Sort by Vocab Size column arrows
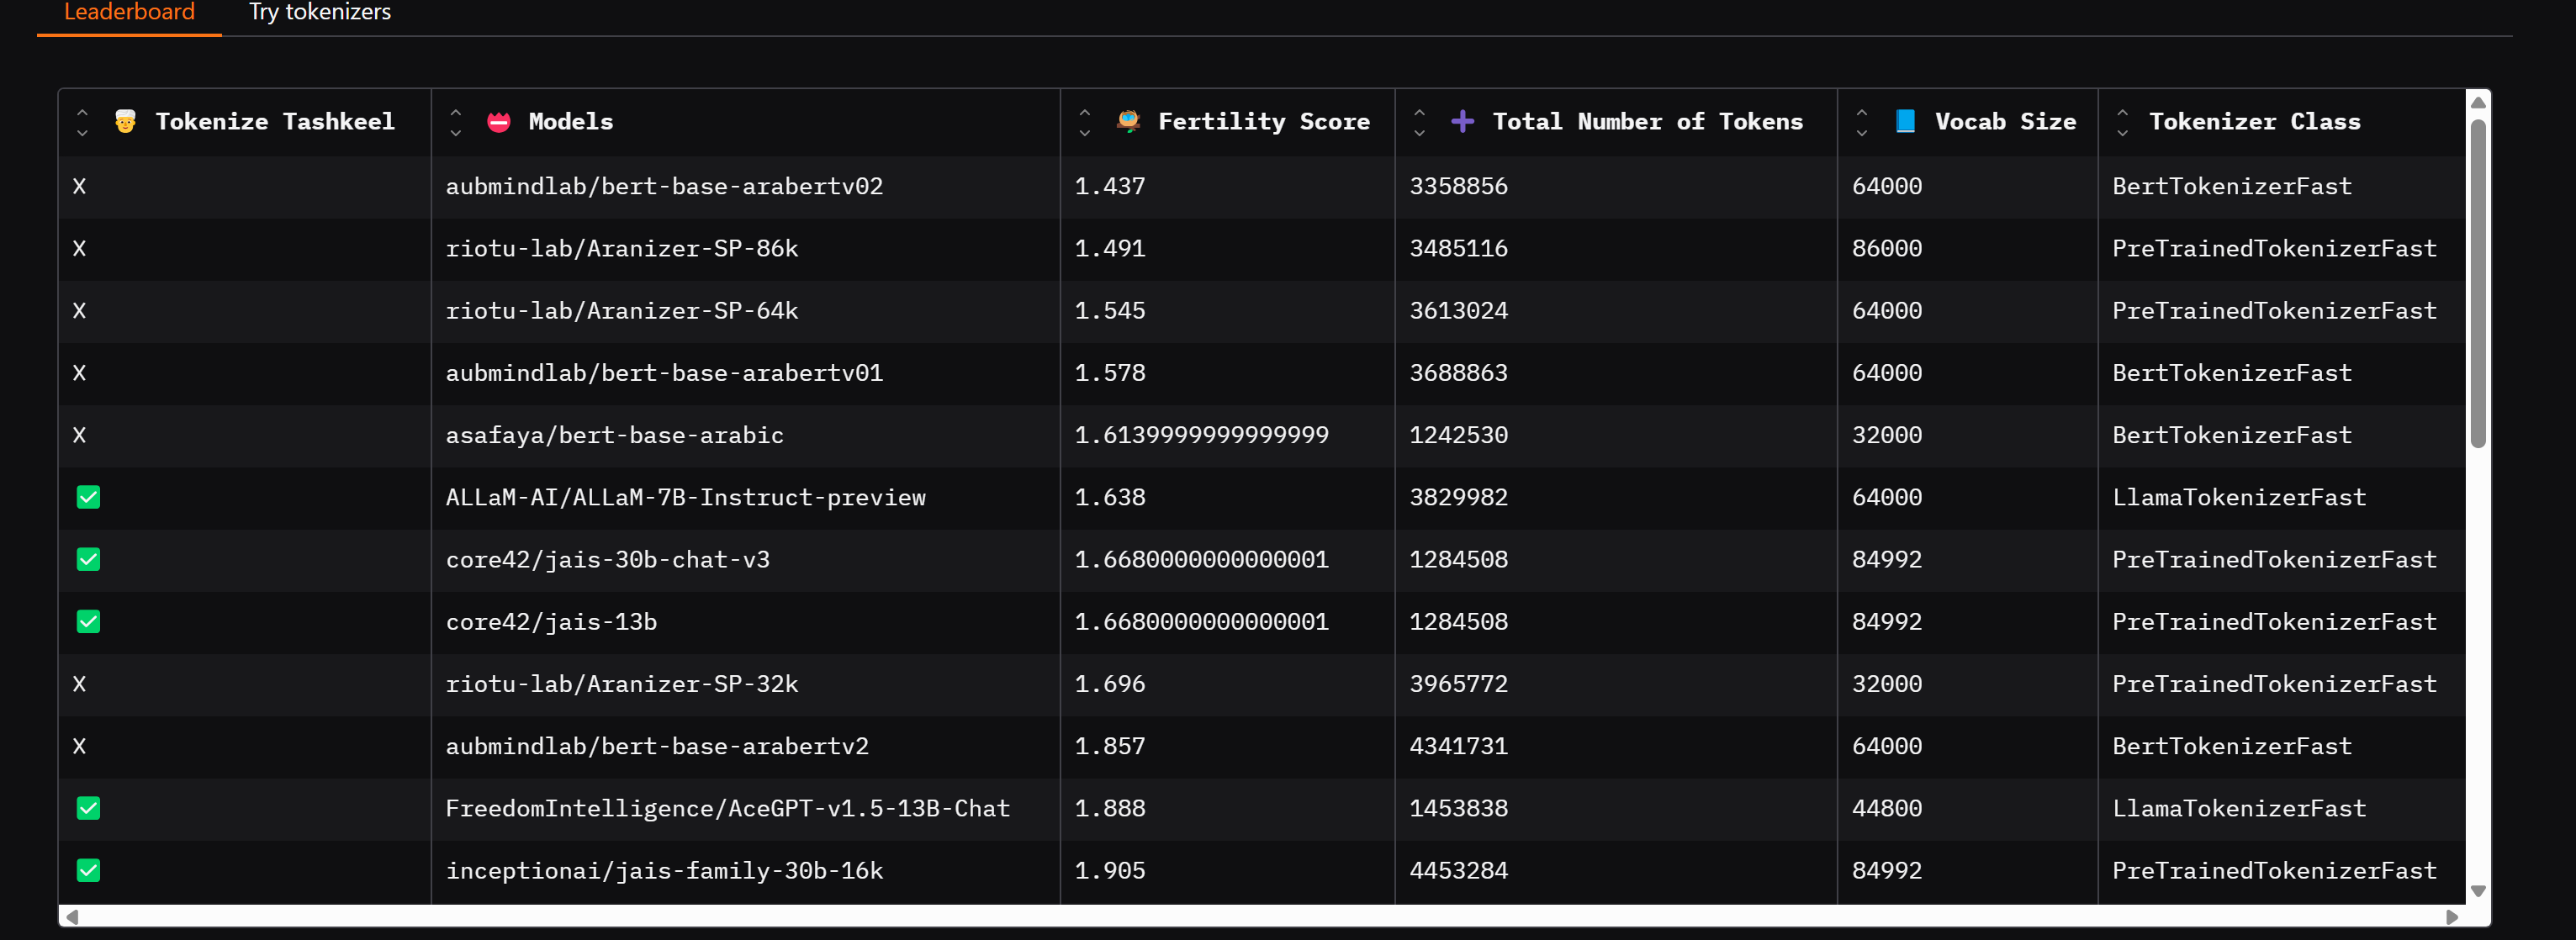The width and height of the screenshot is (2576, 940). [x=1862, y=122]
